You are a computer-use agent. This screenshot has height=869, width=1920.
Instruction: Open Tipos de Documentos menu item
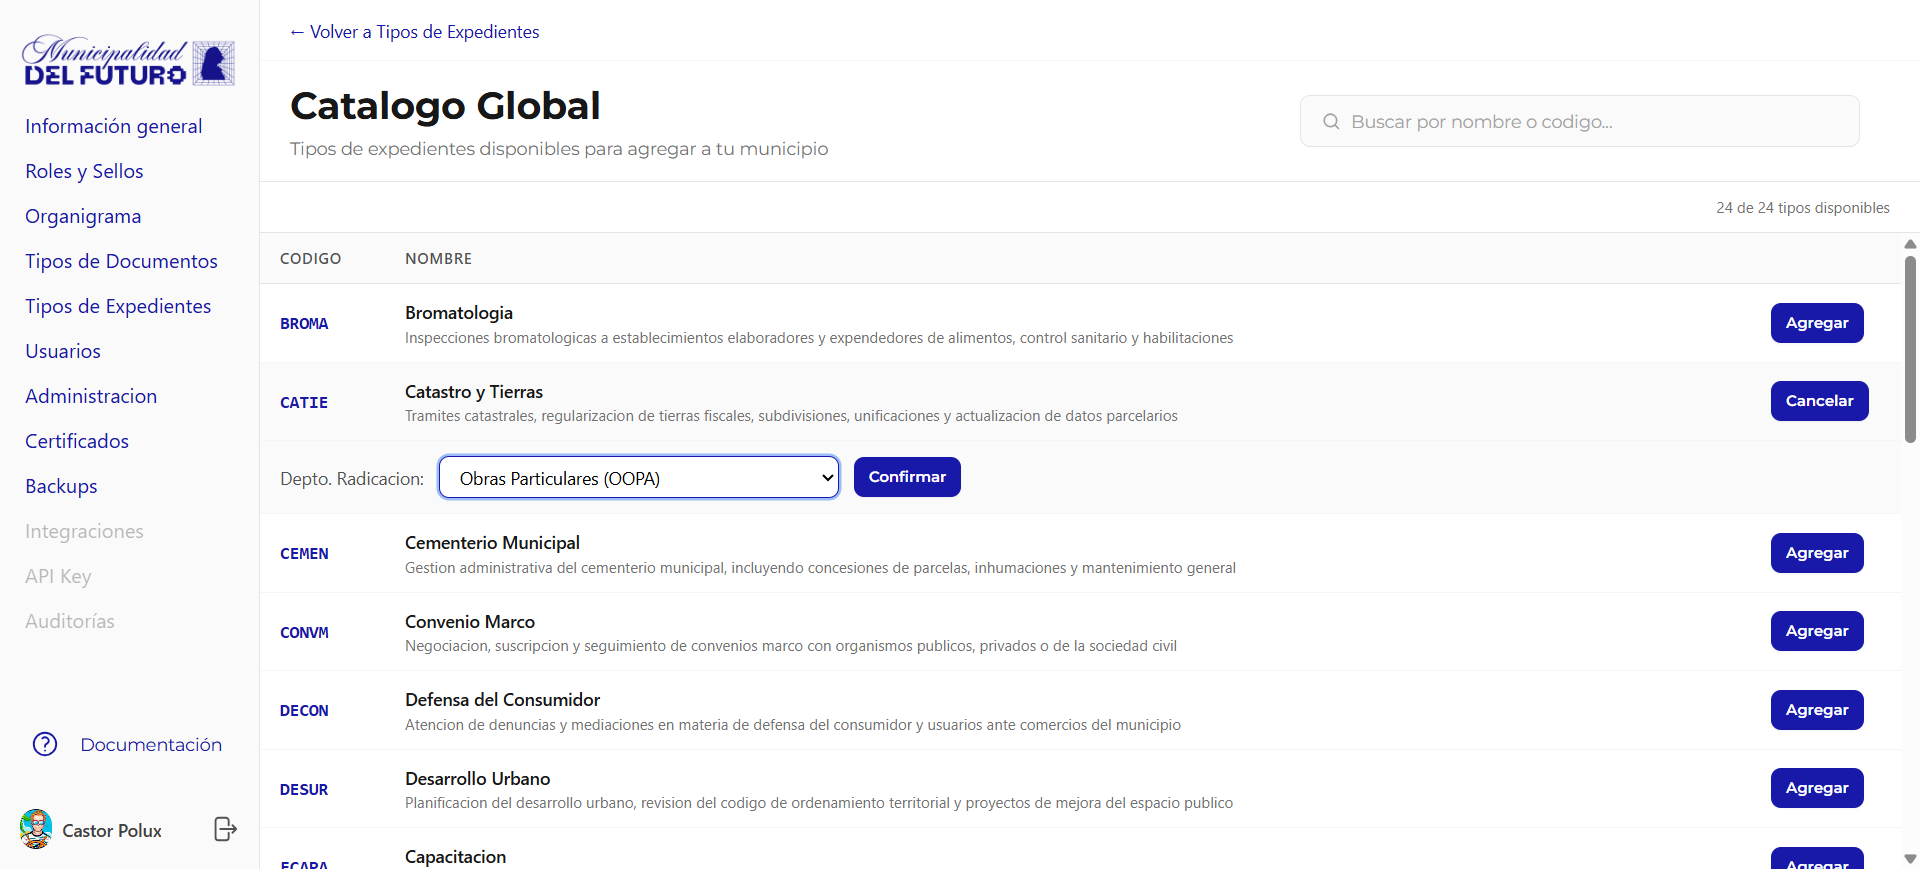(121, 261)
